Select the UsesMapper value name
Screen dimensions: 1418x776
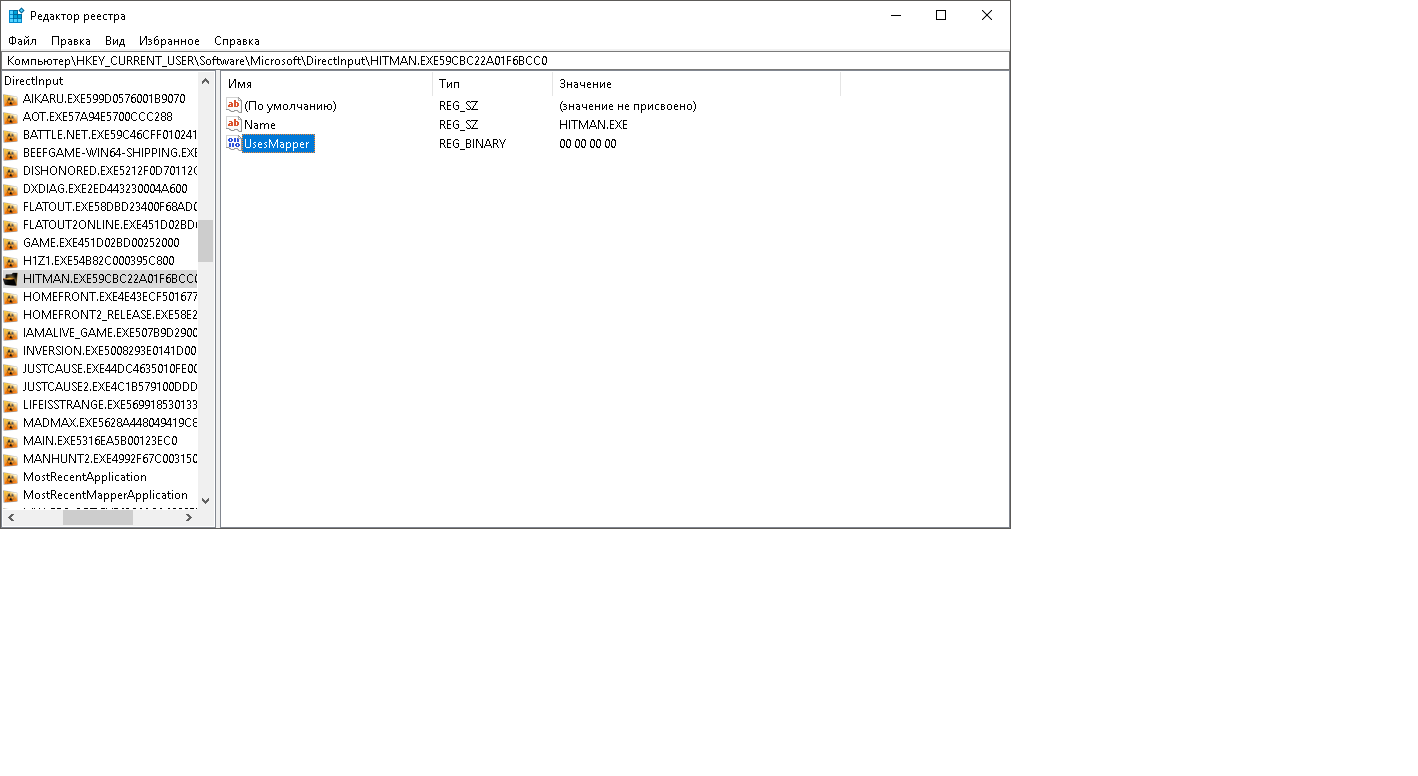277,144
